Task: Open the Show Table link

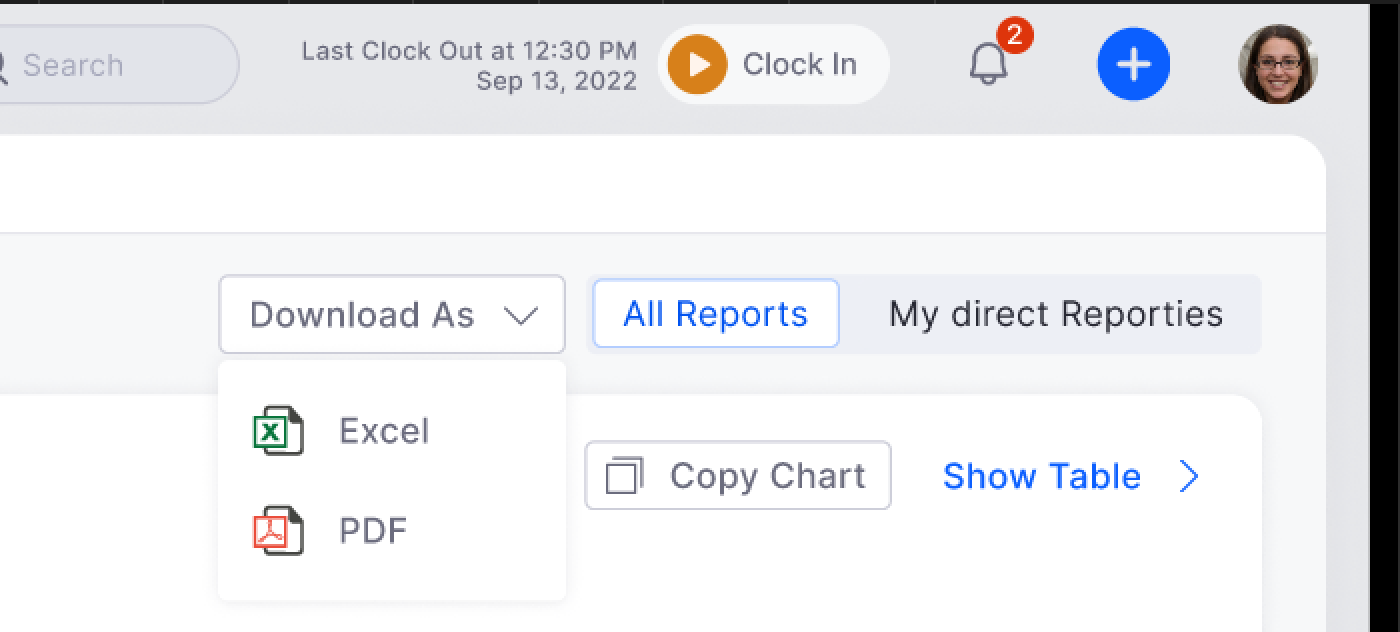Action: 1041,477
